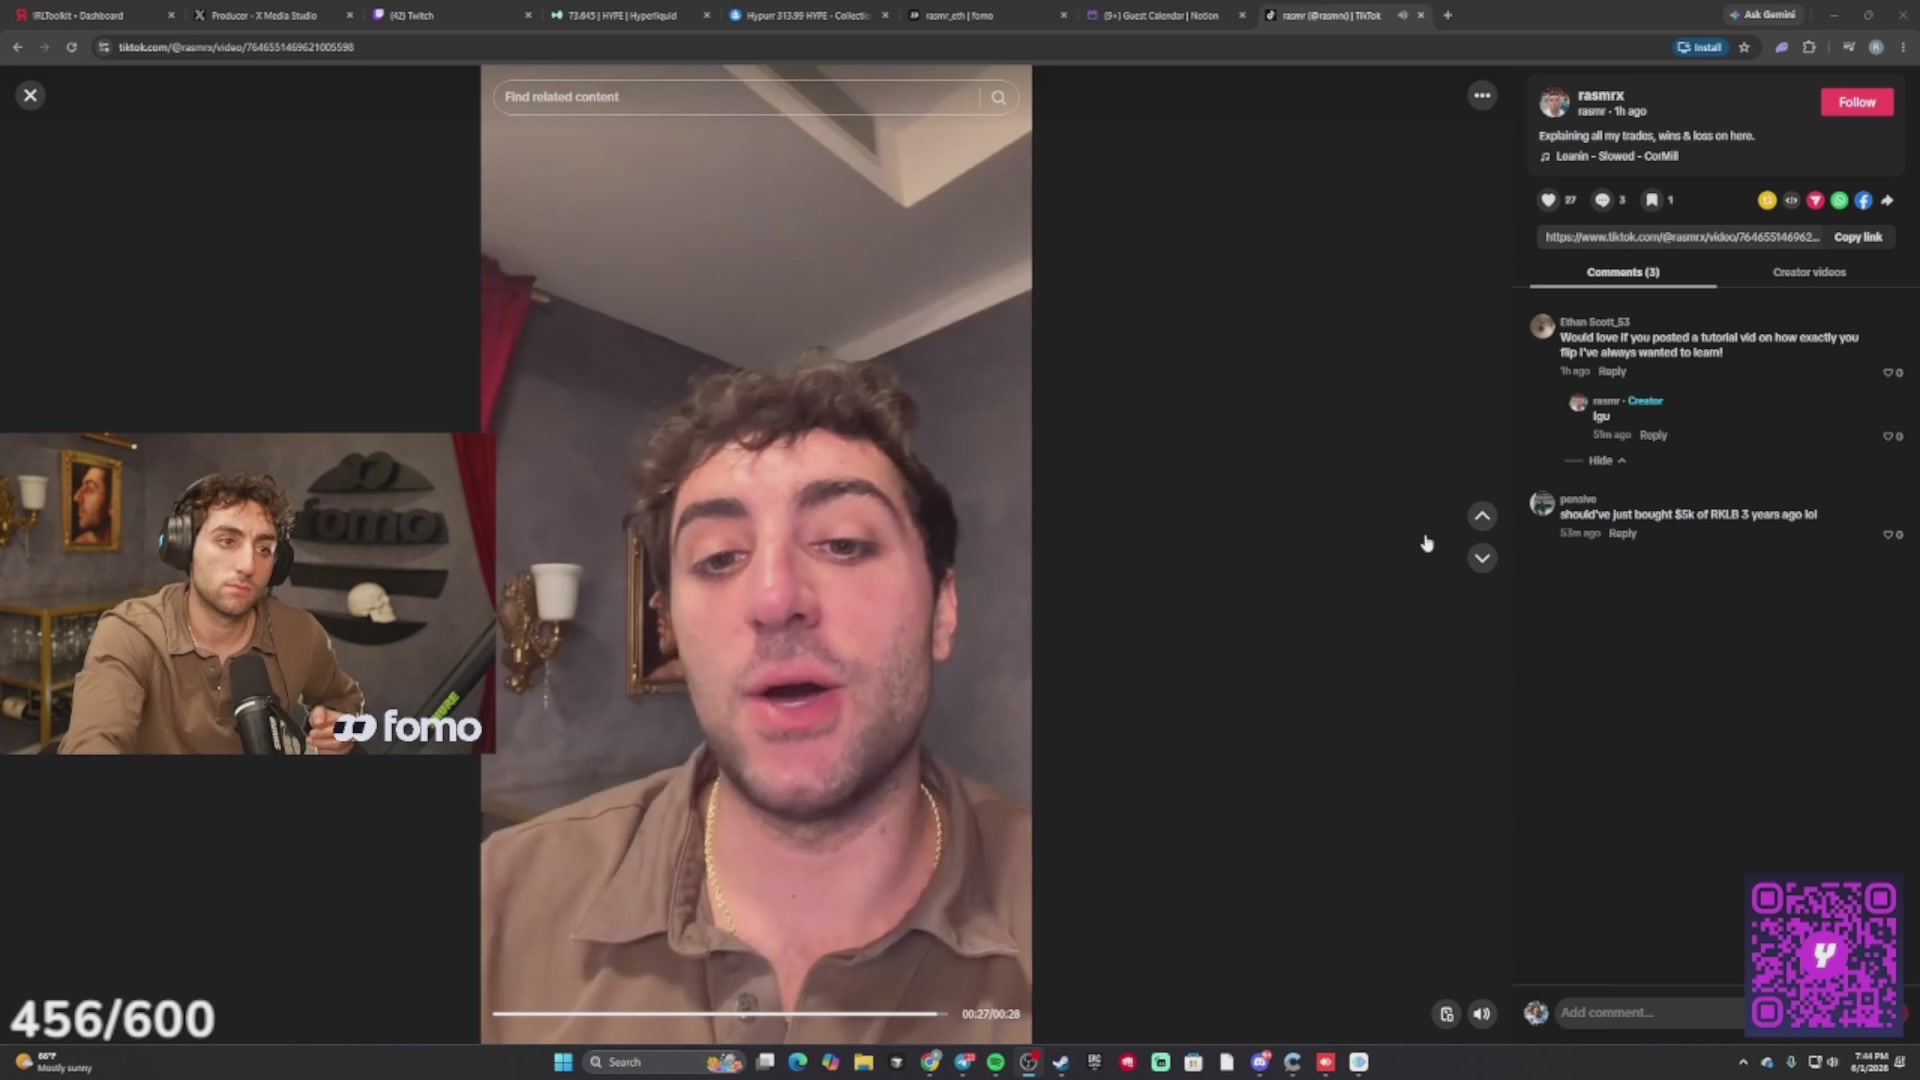This screenshot has width=1920, height=1080.
Task: Click the share arrow icon
Action: tap(1887, 200)
